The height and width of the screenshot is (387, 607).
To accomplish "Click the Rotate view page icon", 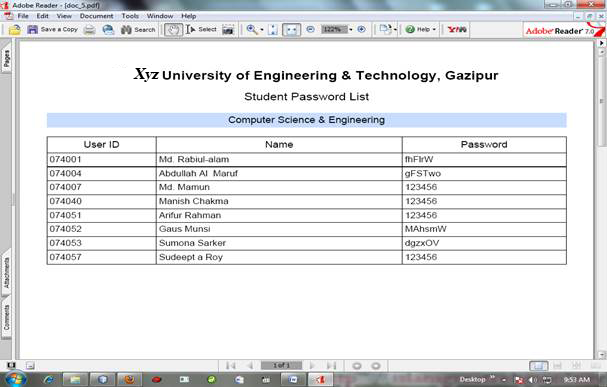I will (385, 29).
